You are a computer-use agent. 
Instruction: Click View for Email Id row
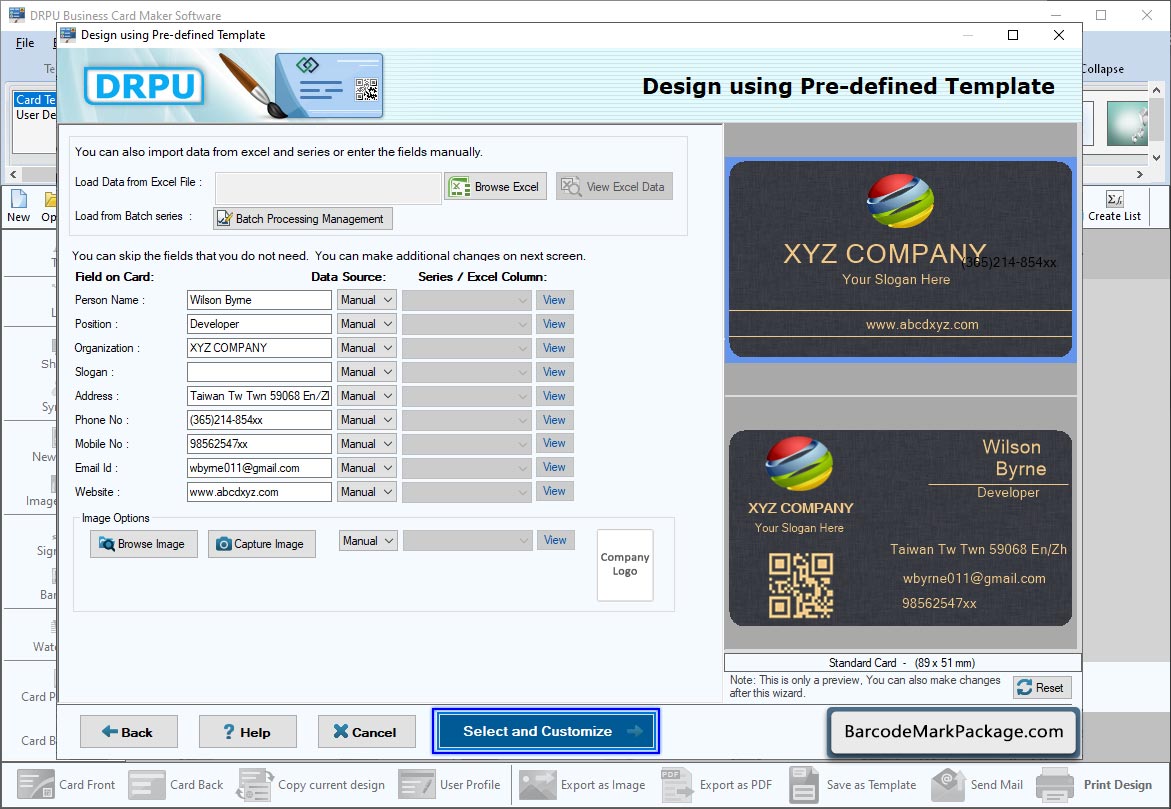554,468
